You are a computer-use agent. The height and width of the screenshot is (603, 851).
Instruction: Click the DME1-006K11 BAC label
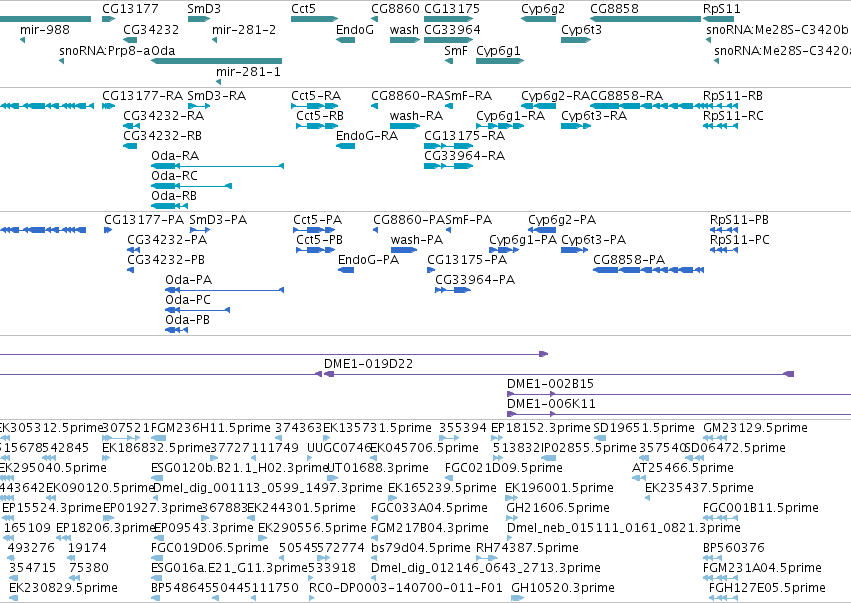click(551, 404)
